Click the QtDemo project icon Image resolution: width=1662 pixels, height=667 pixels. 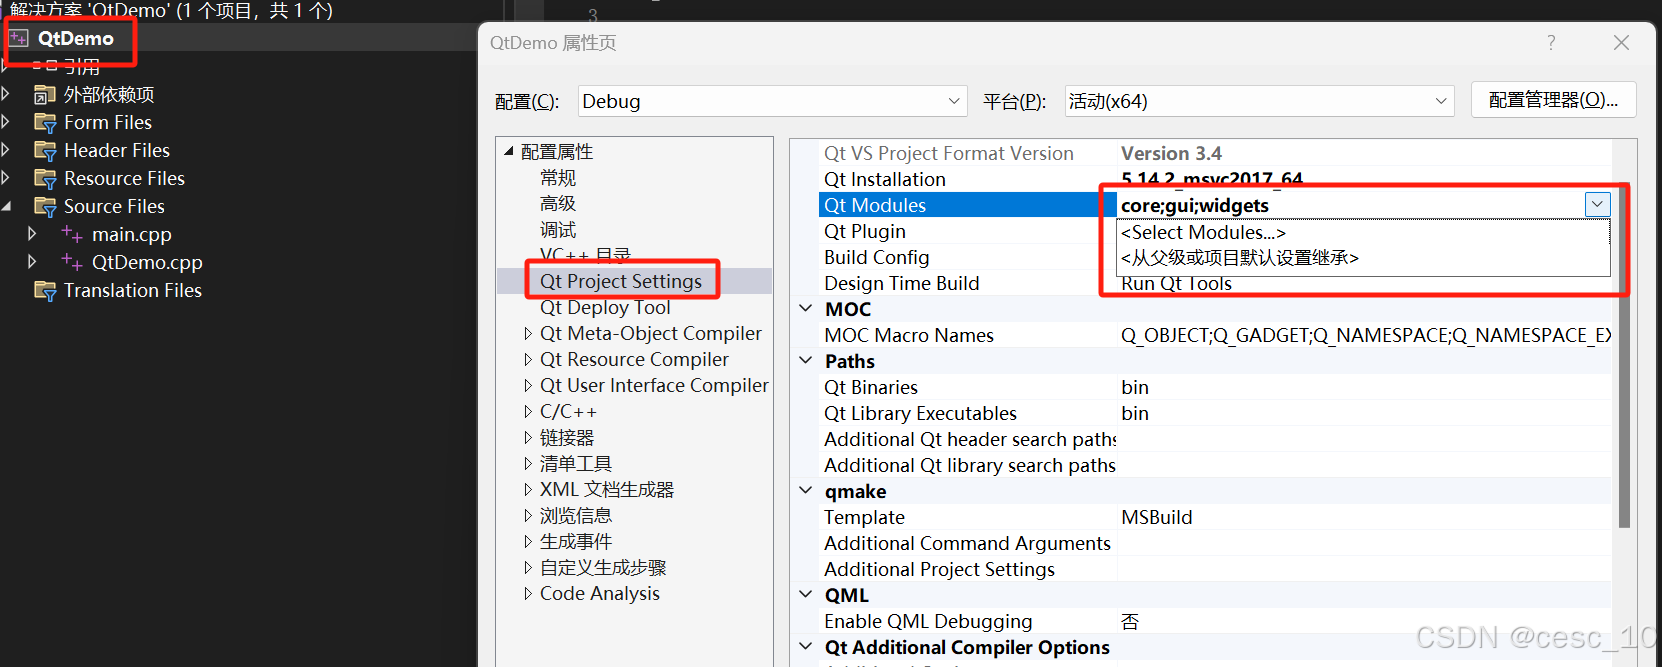click(19, 39)
